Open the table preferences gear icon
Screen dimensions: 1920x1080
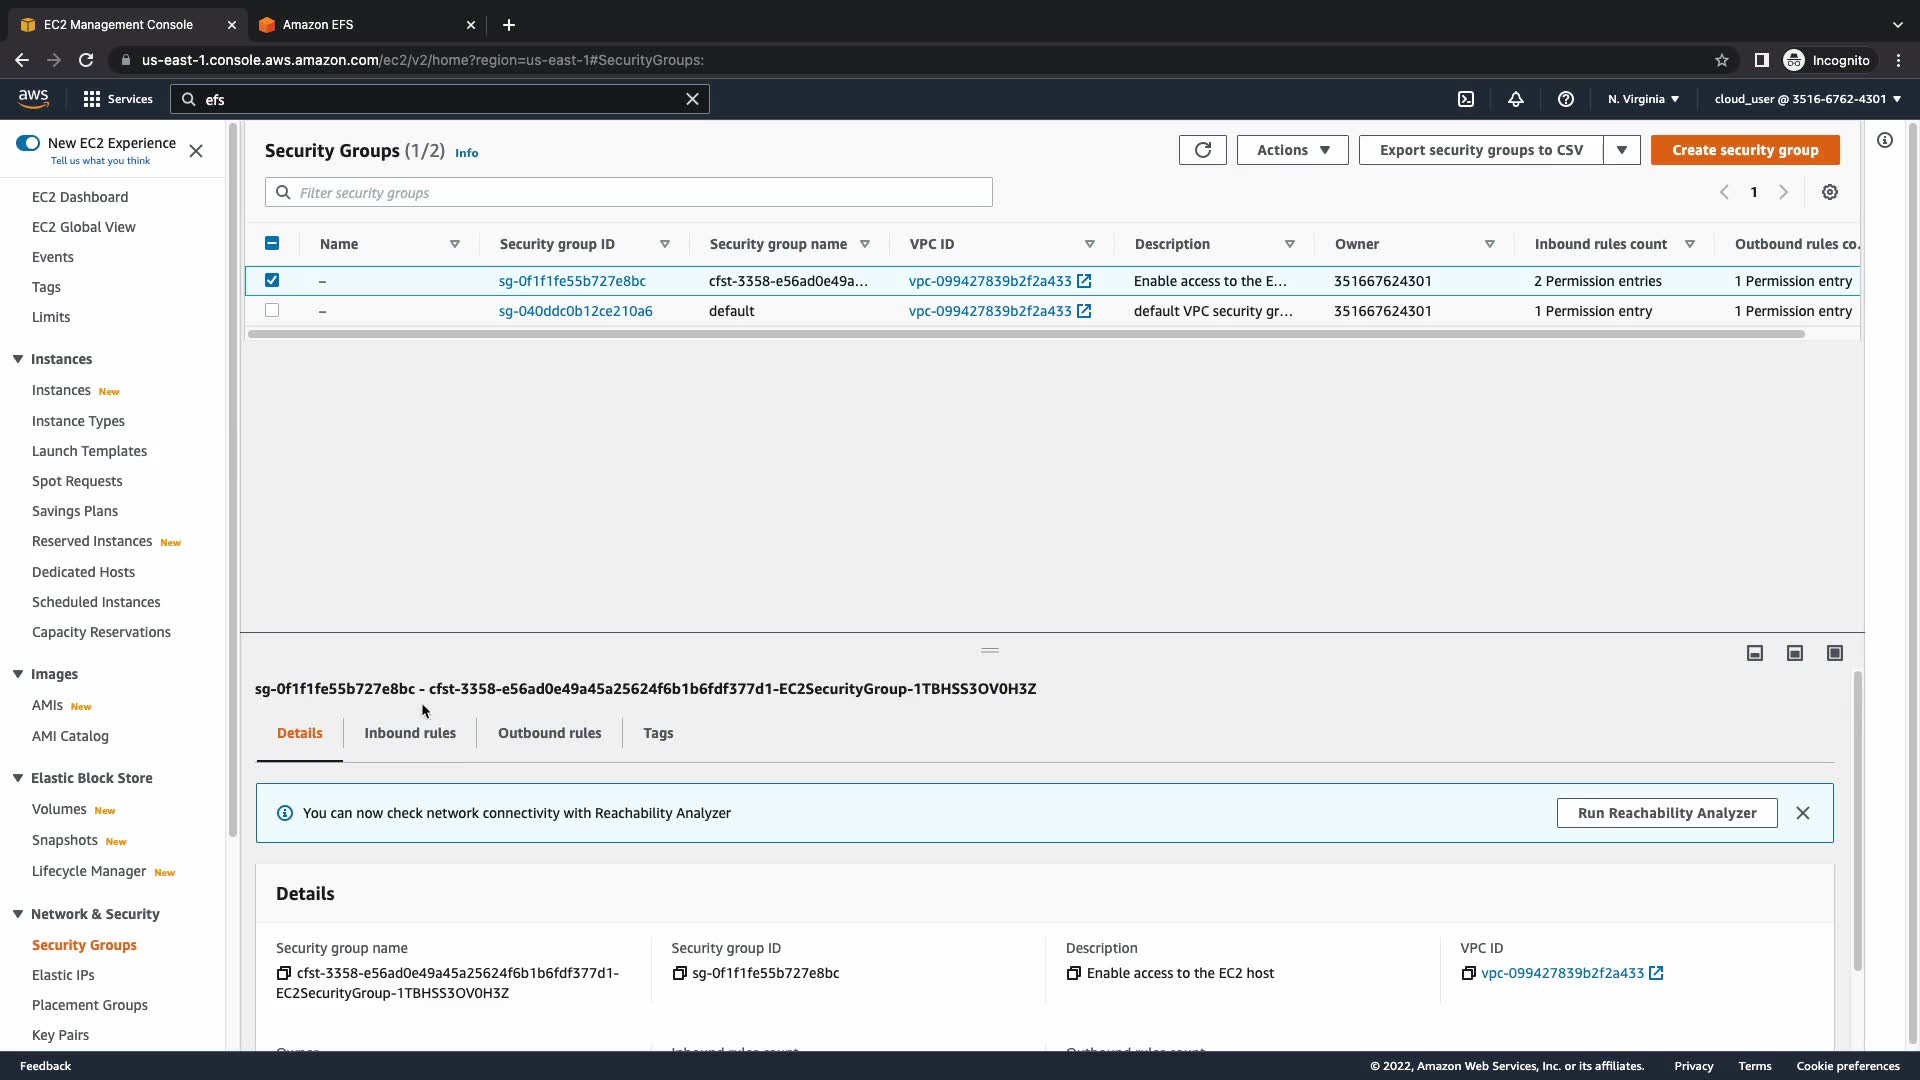point(1829,192)
